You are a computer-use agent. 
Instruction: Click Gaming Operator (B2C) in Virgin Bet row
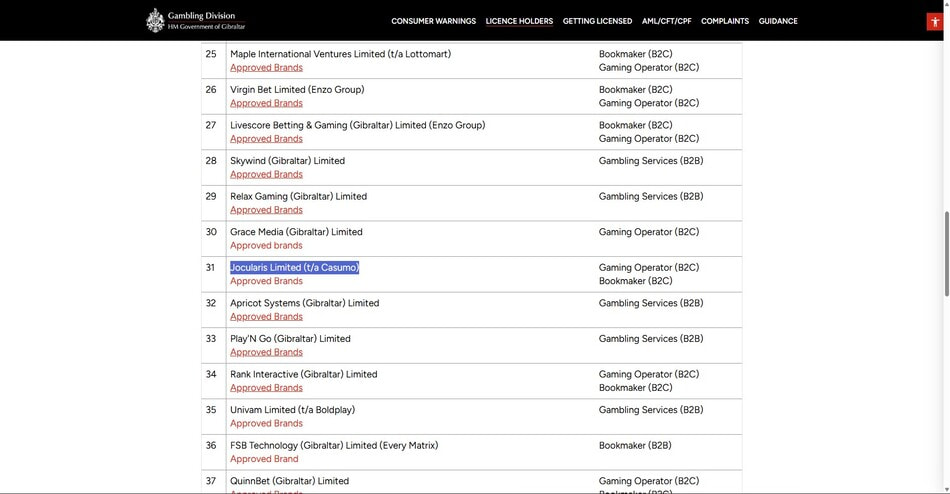649,103
